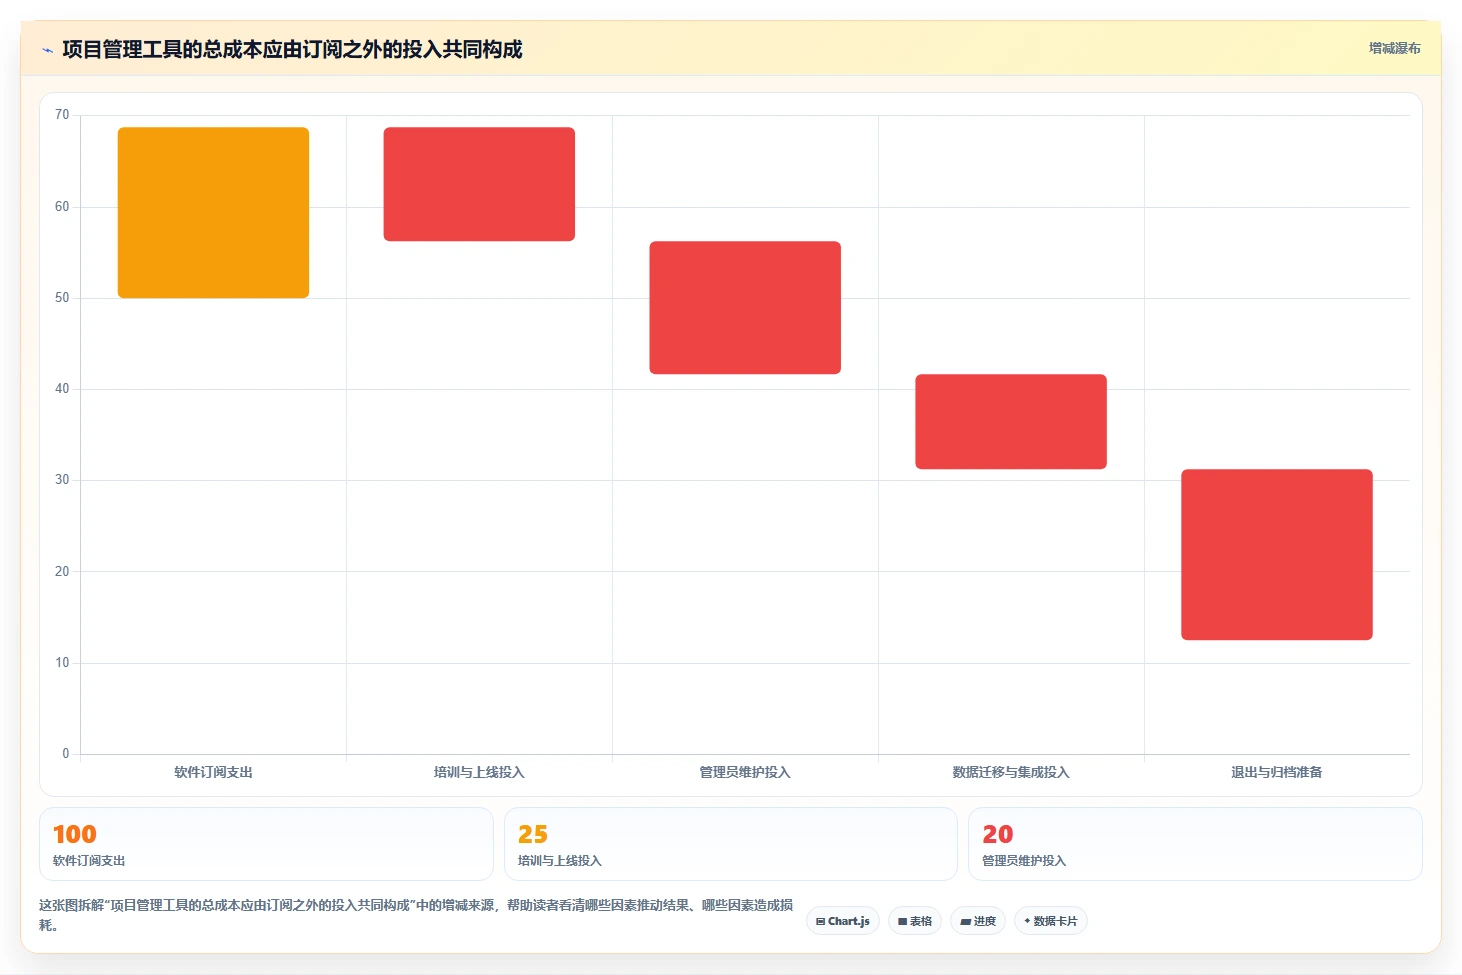Click the red 退出与归档准备 bar
This screenshot has height=975, width=1462.
point(1277,554)
